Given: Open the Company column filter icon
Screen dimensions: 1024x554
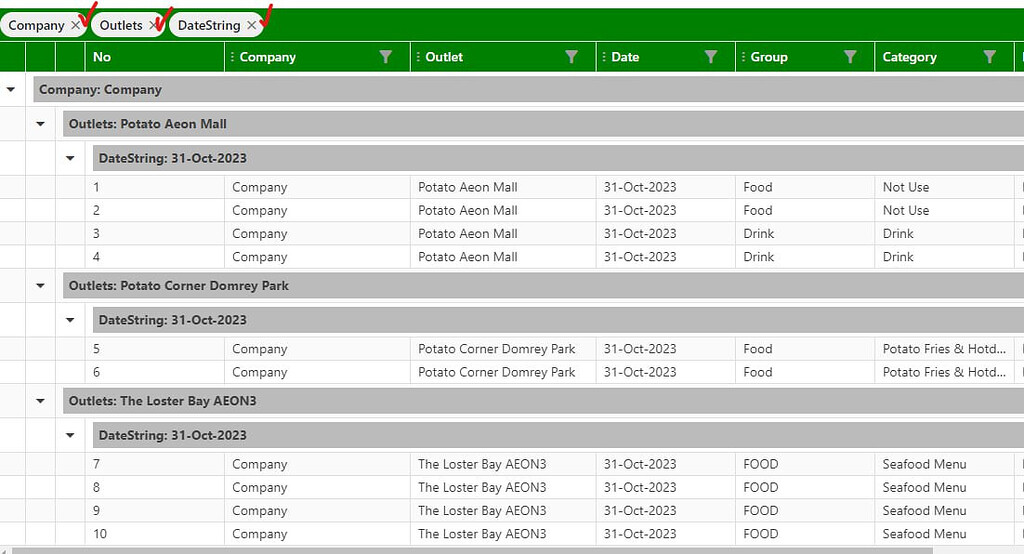Looking at the screenshot, I should (386, 57).
